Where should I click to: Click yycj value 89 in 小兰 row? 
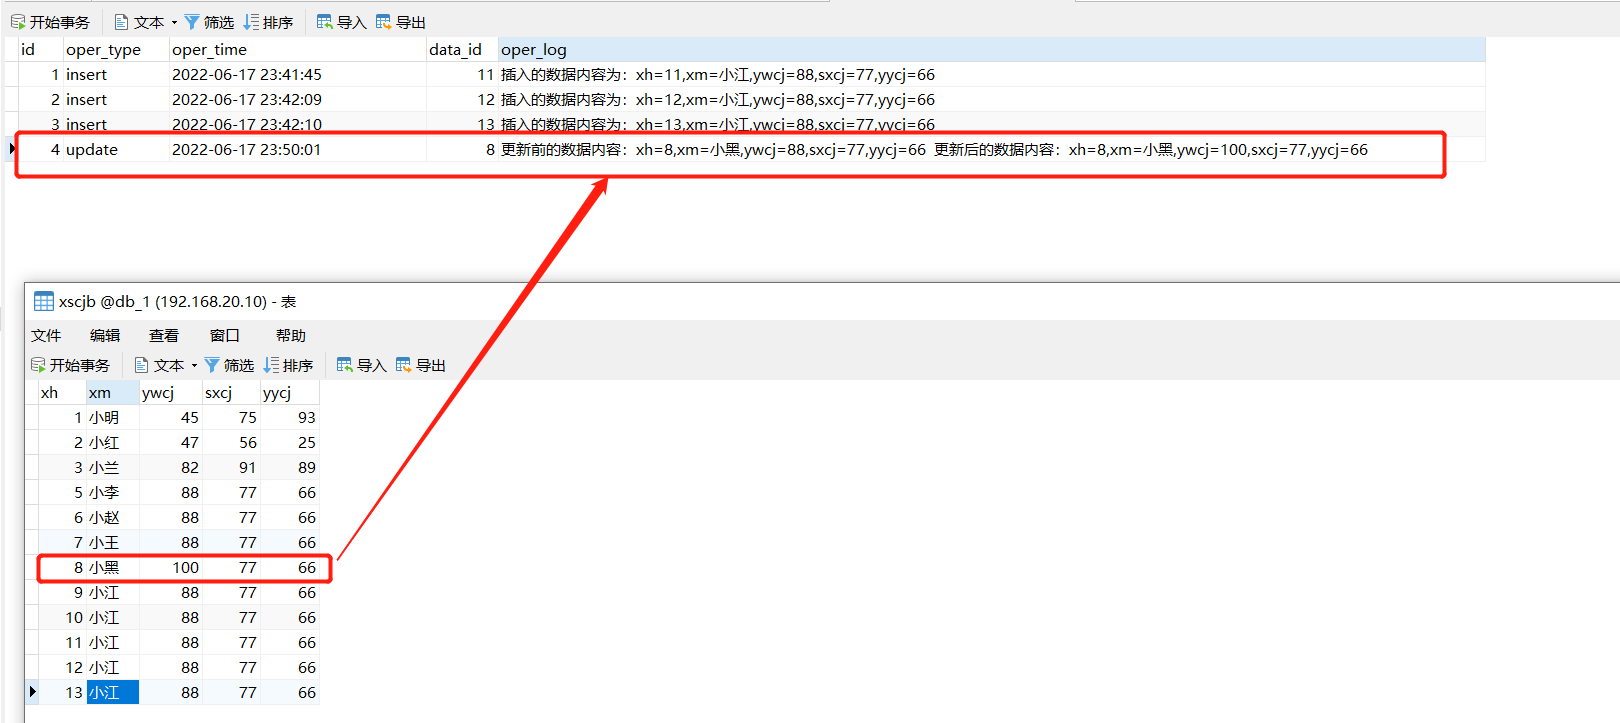click(290, 468)
